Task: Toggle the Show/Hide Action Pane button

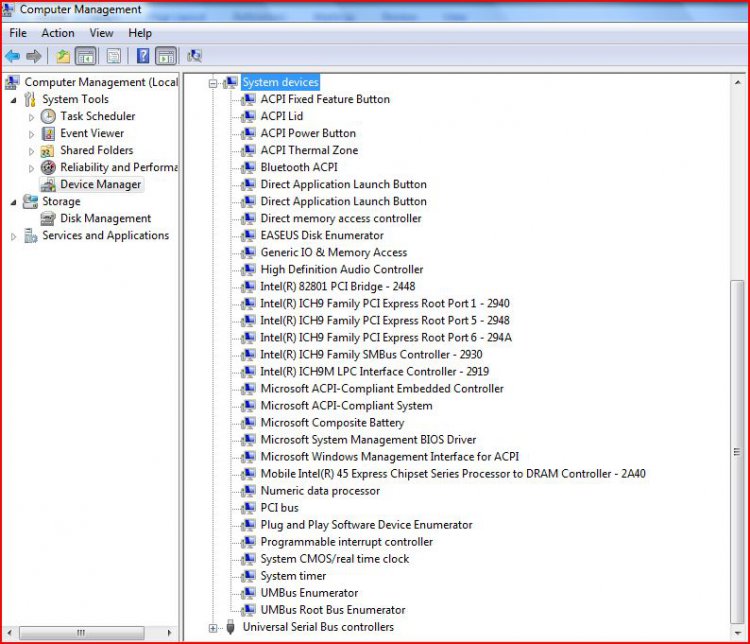Action: [x=165, y=56]
